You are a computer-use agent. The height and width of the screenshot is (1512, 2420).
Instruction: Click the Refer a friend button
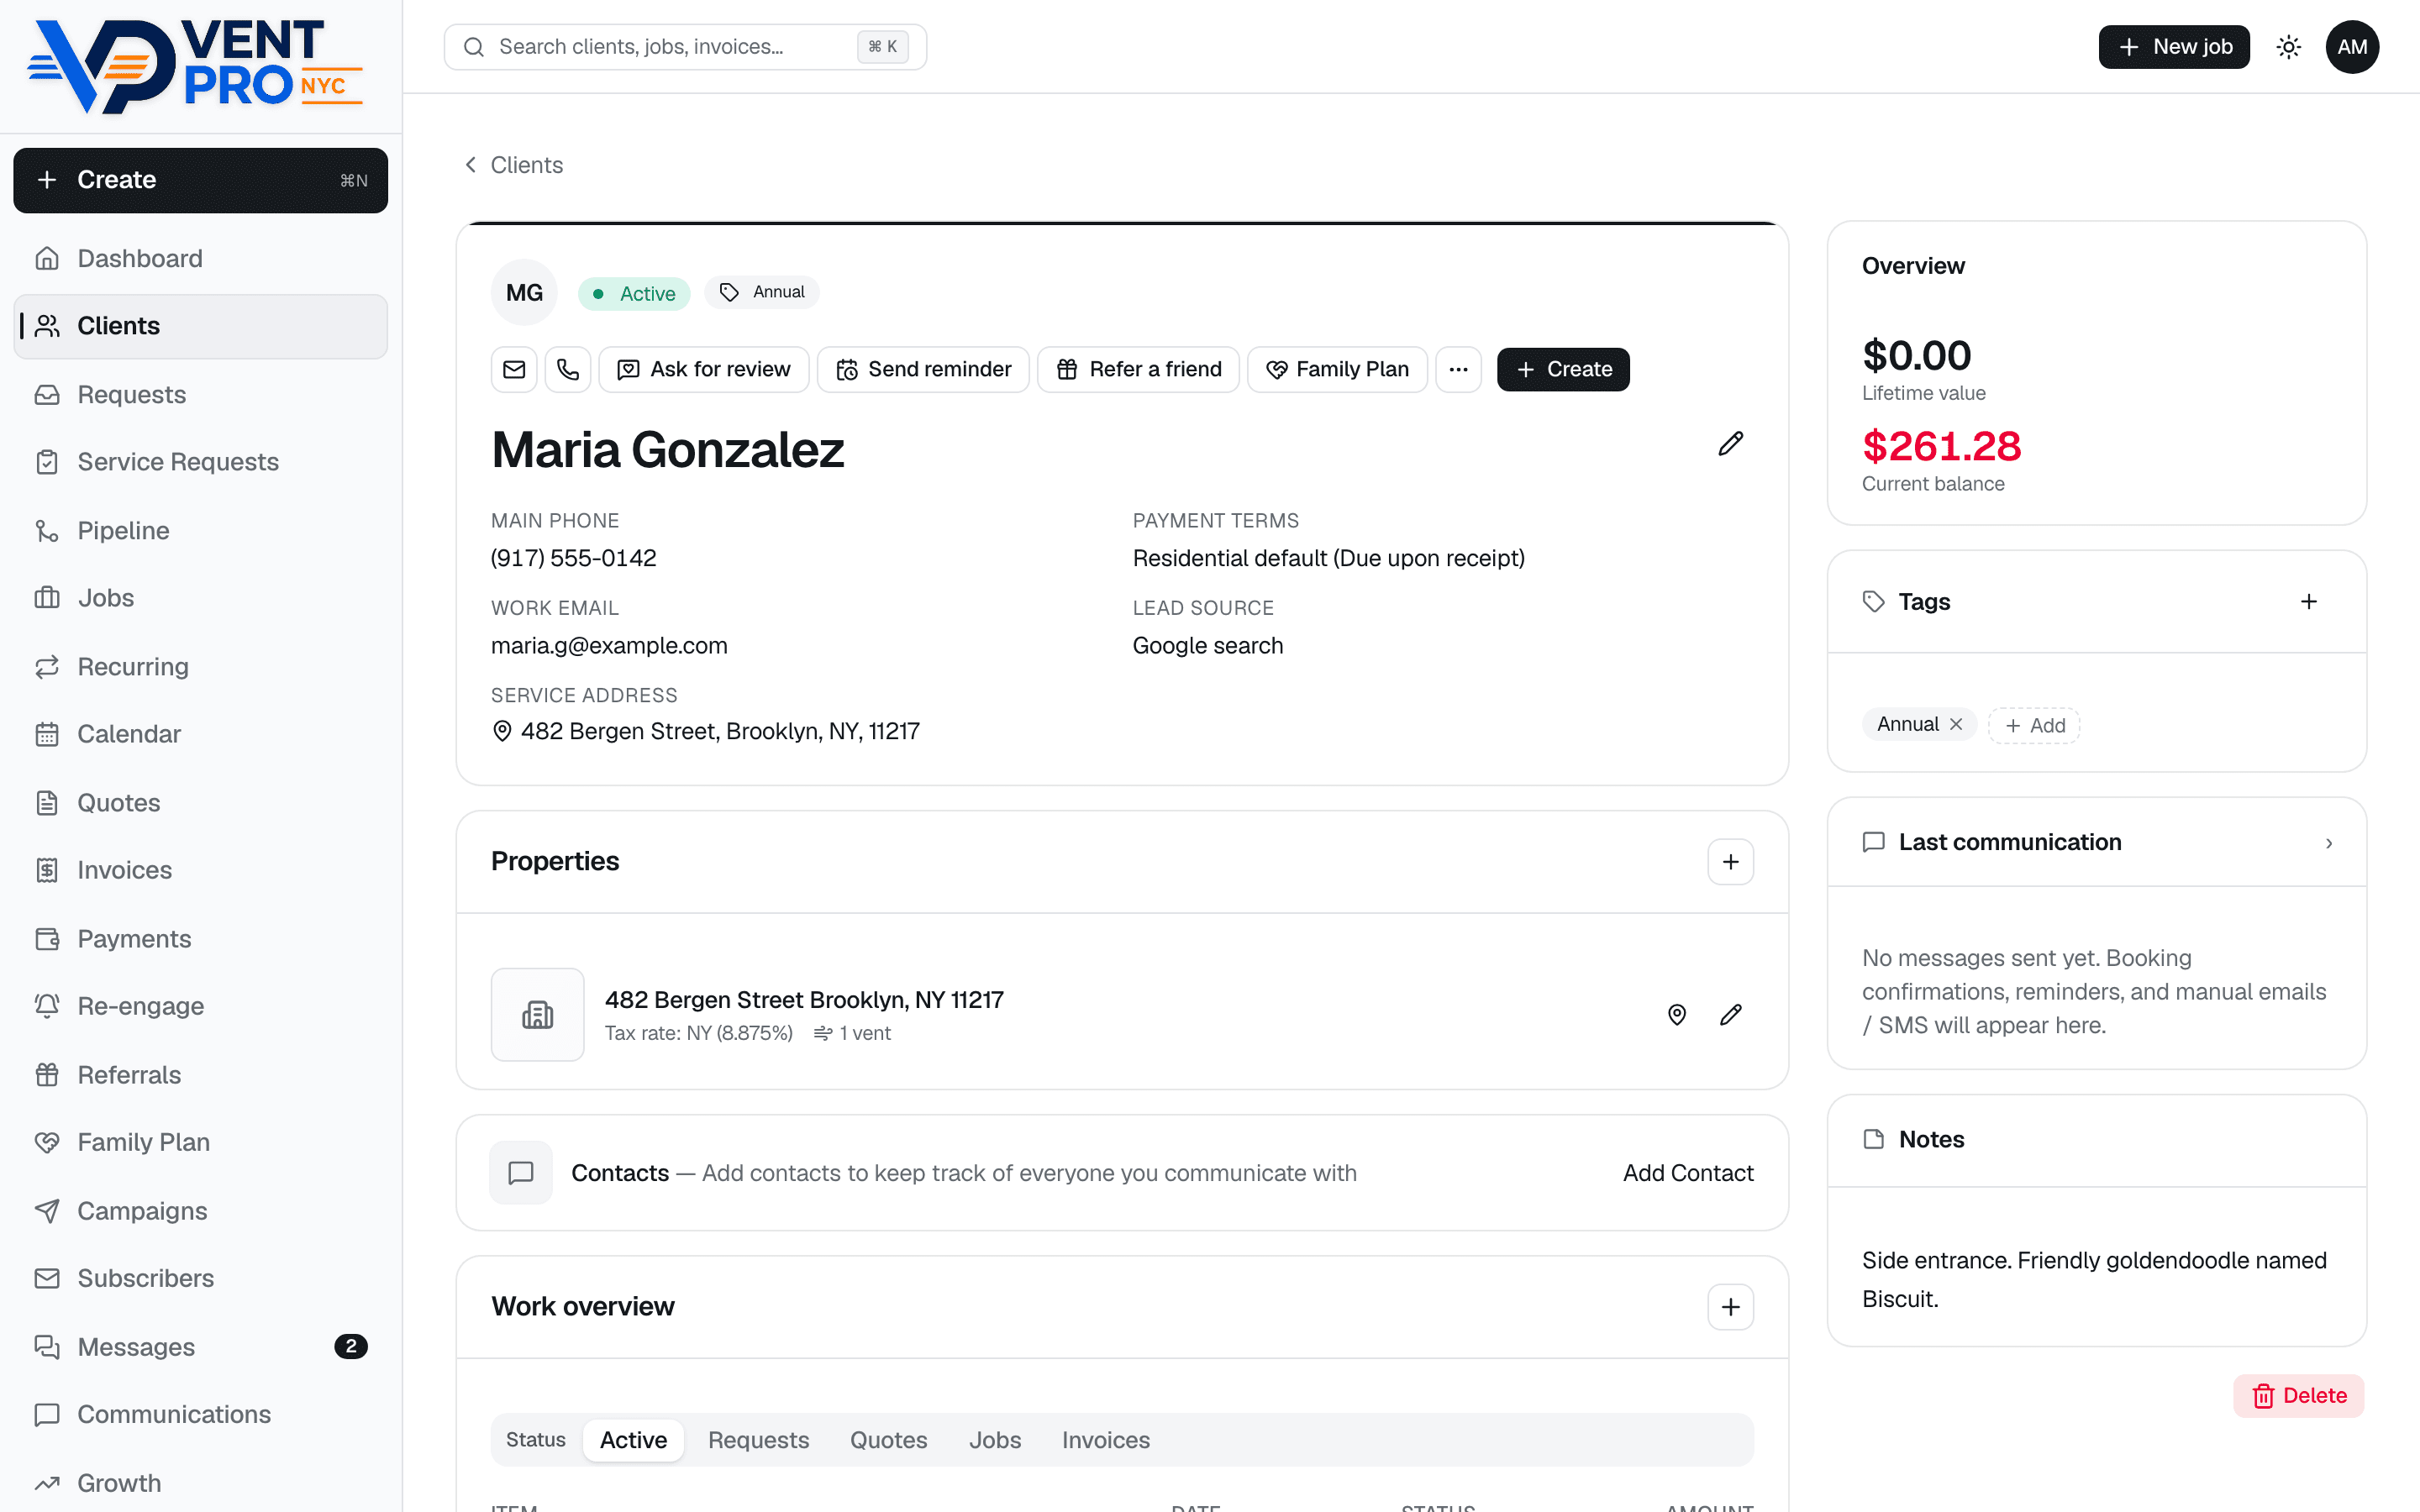click(1138, 370)
